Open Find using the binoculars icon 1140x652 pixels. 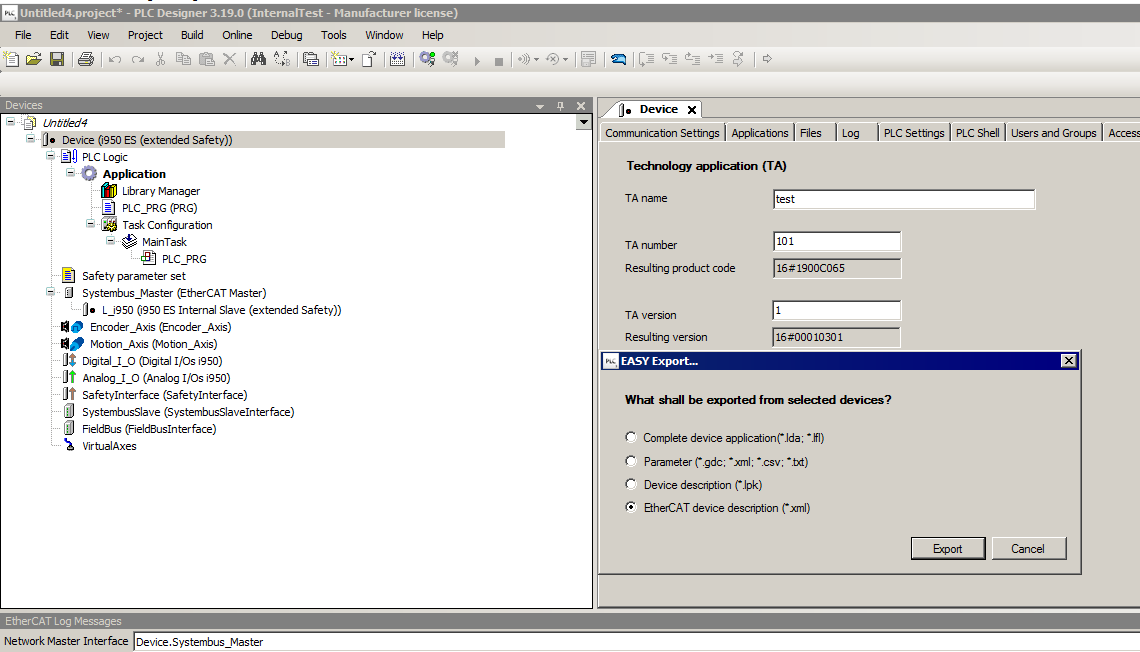click(x=258, y=59)
